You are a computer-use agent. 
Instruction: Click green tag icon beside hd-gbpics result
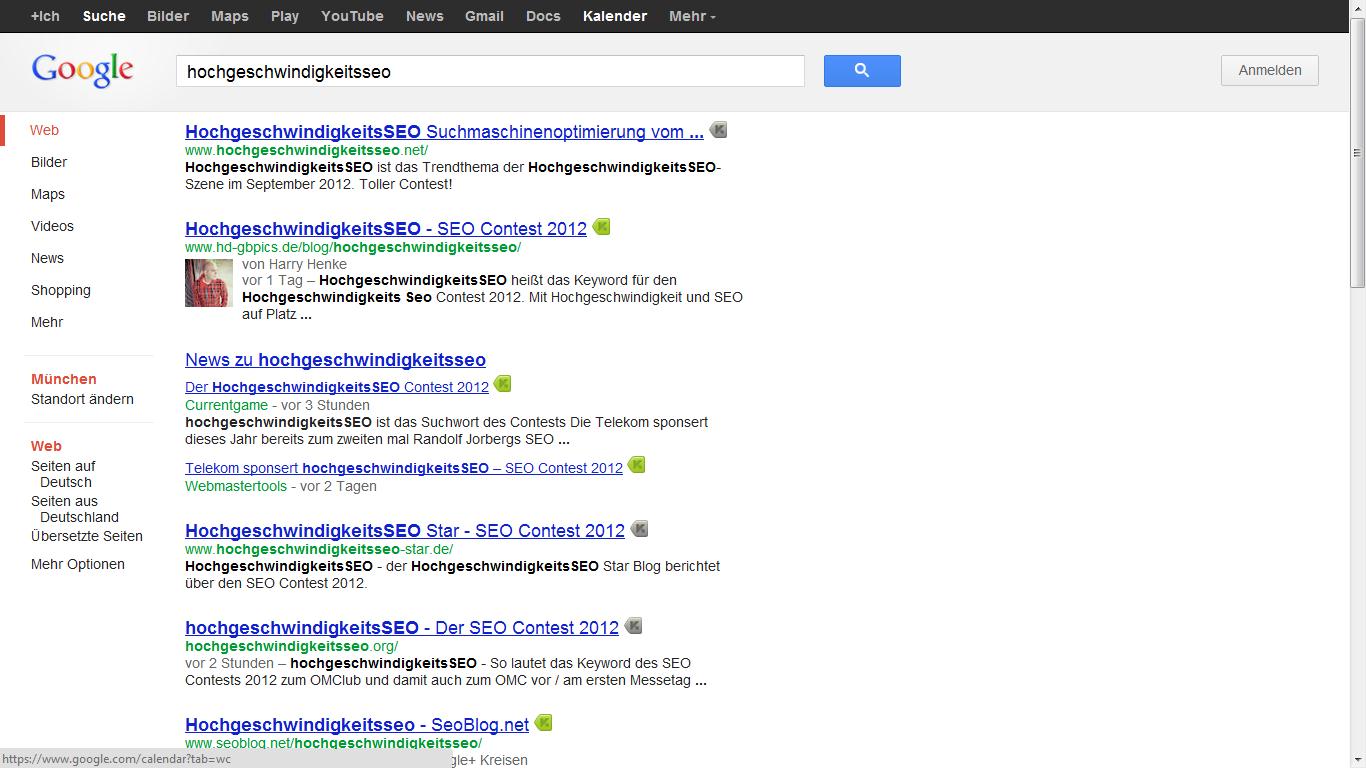click(x=601, y=227)
